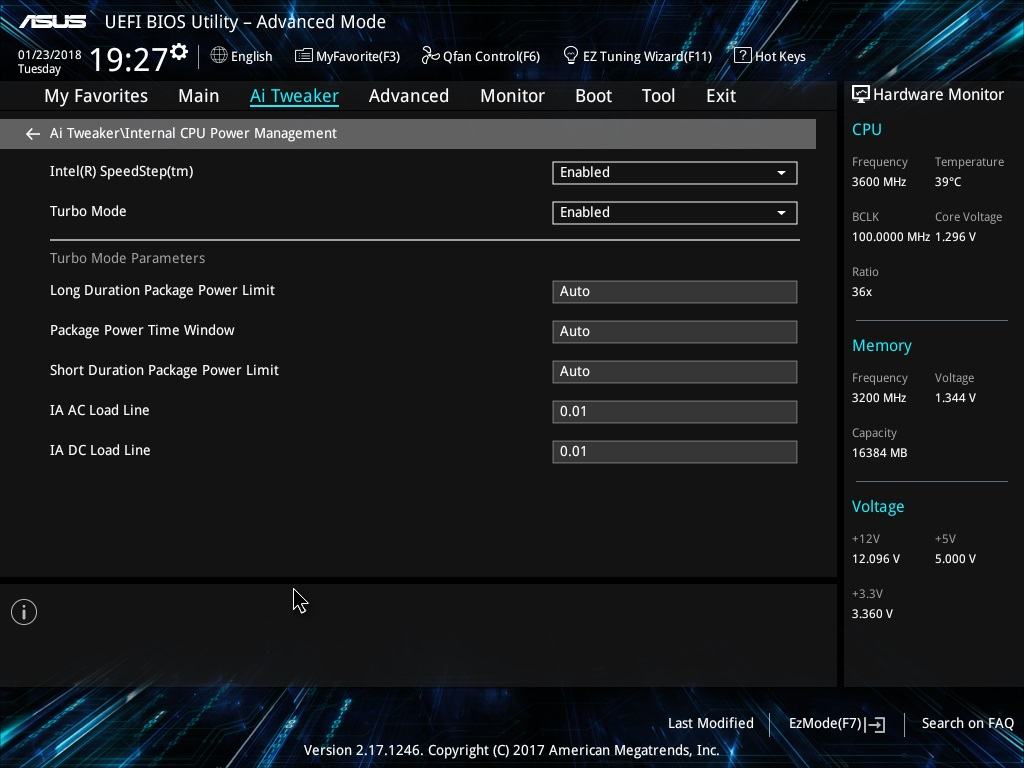Screen dimensions: 1024x768
Task: Click the Turbo Mode Parameters heading
Action: point(127,259)
